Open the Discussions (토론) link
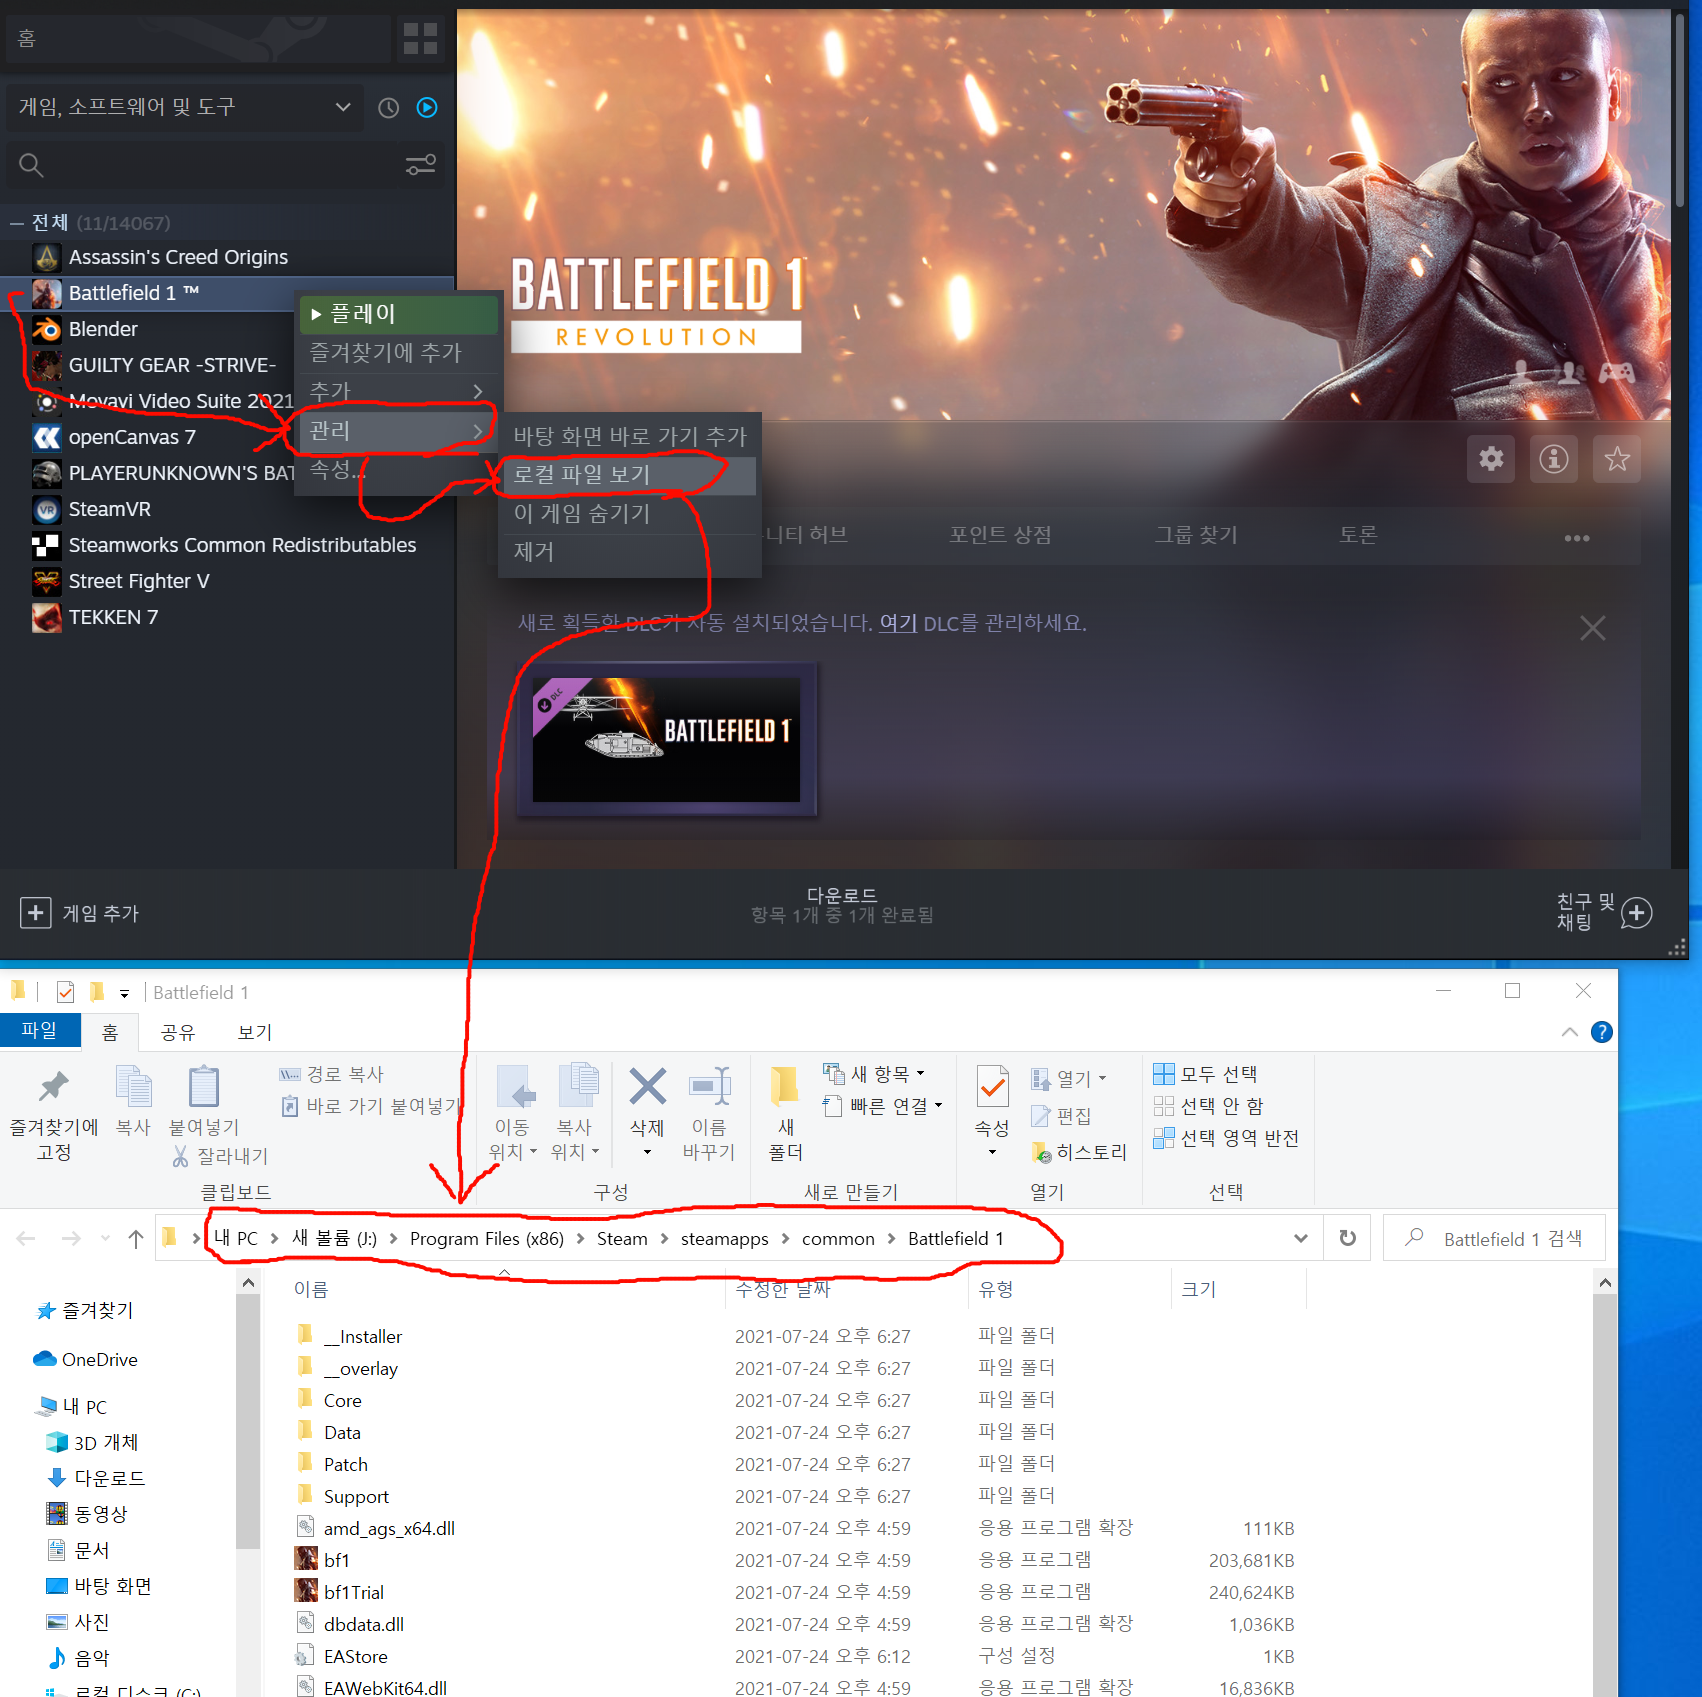Viewport: 1702px width, 1697px height. pyautogui.click(x=1358, y=535)
